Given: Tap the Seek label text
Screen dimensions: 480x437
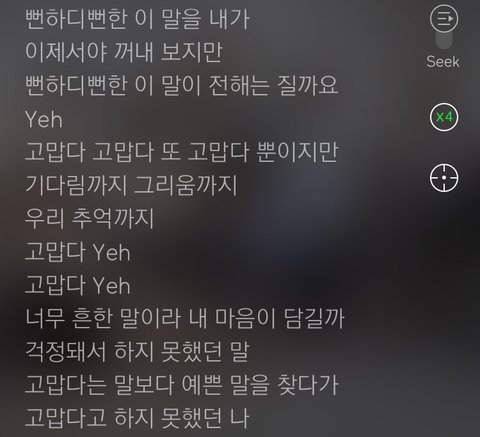Looking at the screenshot, I should 443,62.
